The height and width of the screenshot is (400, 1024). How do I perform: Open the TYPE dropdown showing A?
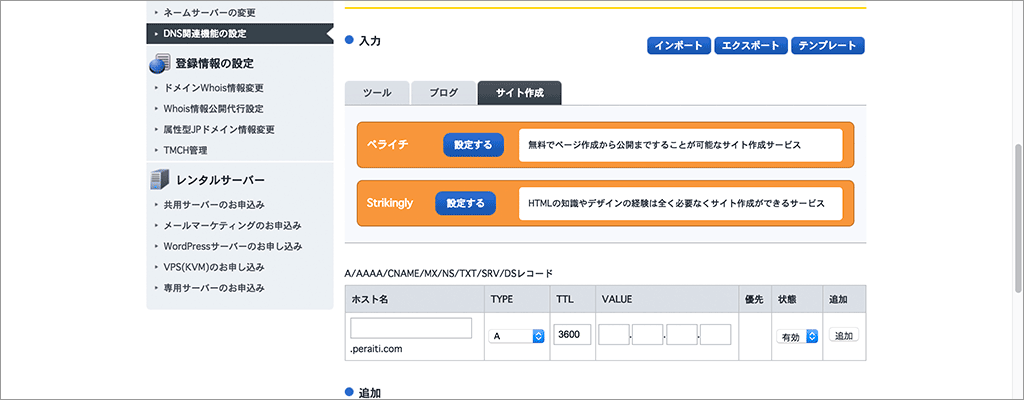click(517, 336)
